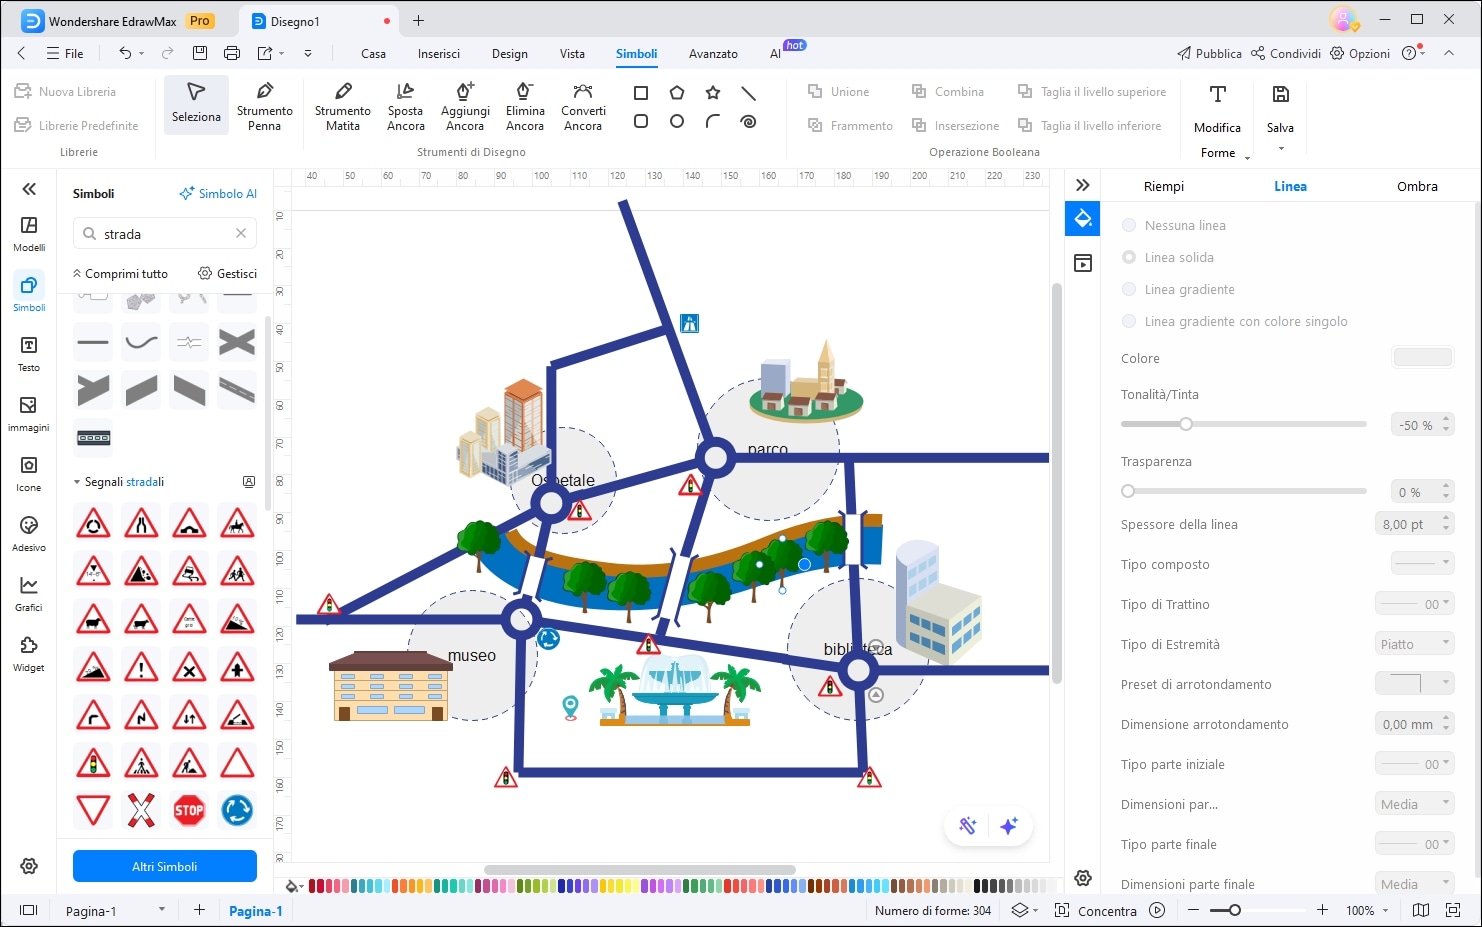
Task: Select Linea solida option
Action: [1168, 257]
